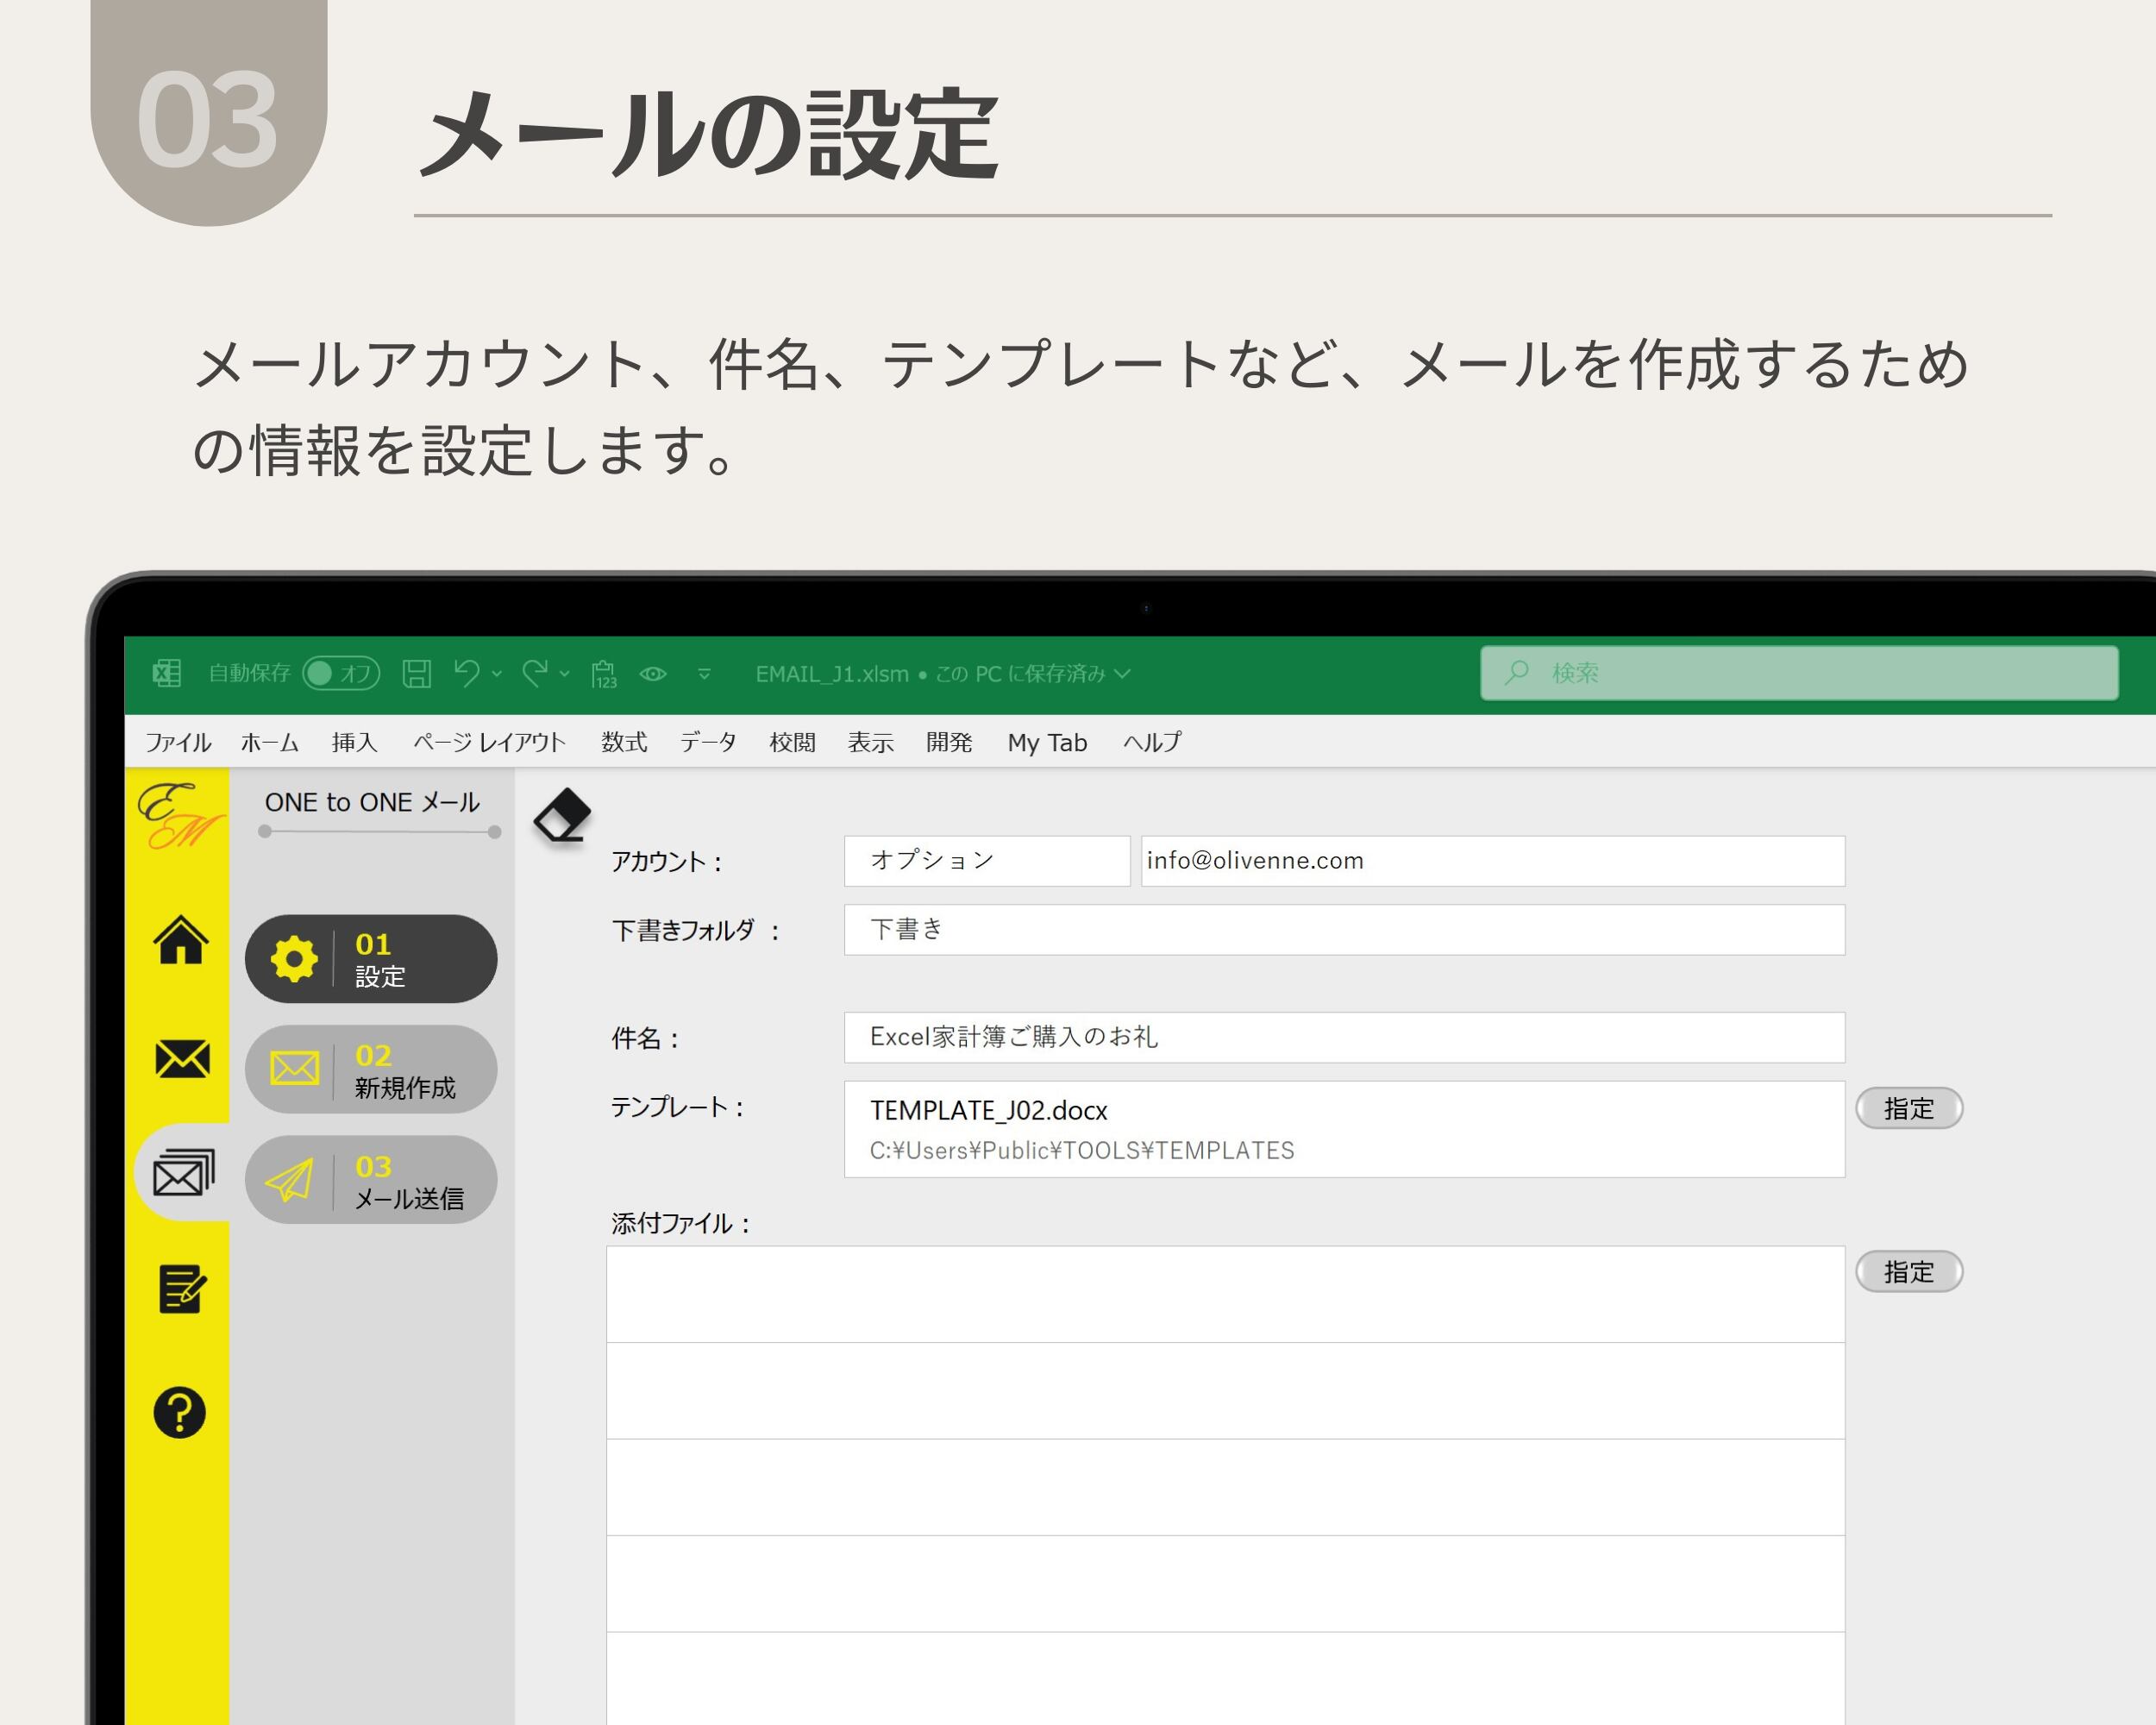Click the search magnifier icon
2156x1725 pixels.
point(1517,673)
